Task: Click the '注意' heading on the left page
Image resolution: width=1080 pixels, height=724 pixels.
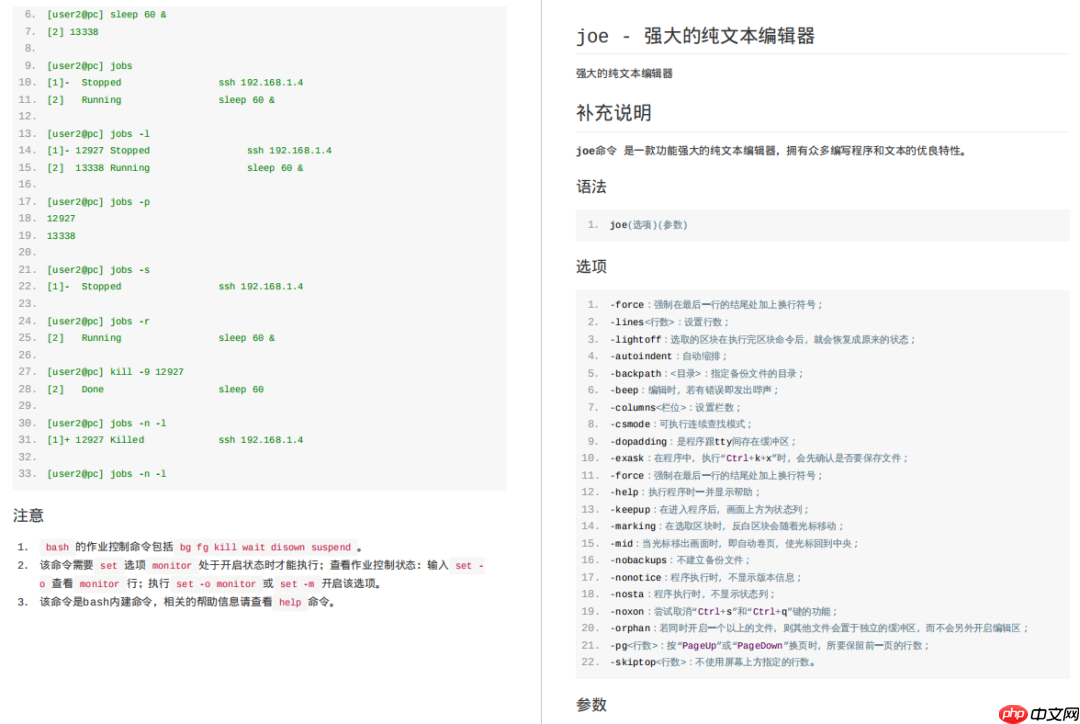Action: pyautogui.click(x=28, y=515)
